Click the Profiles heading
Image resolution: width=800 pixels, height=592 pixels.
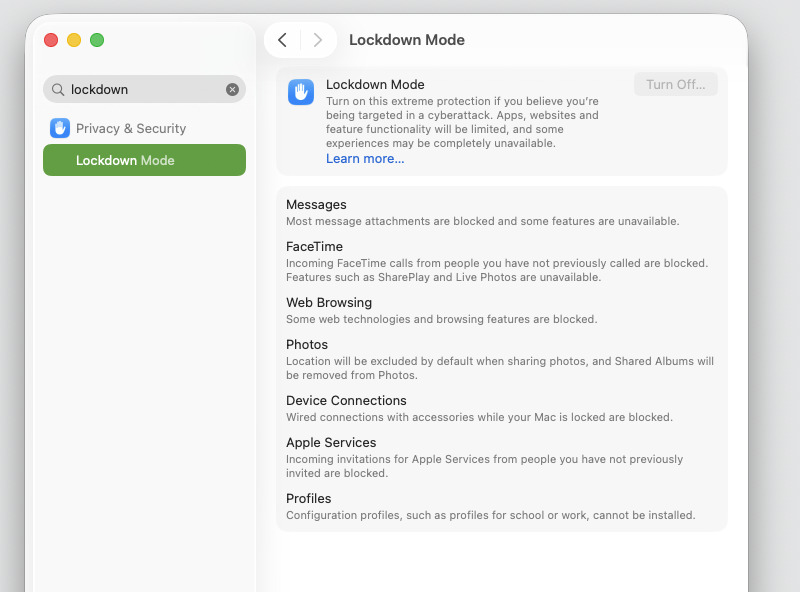click(x=308, y=499)
